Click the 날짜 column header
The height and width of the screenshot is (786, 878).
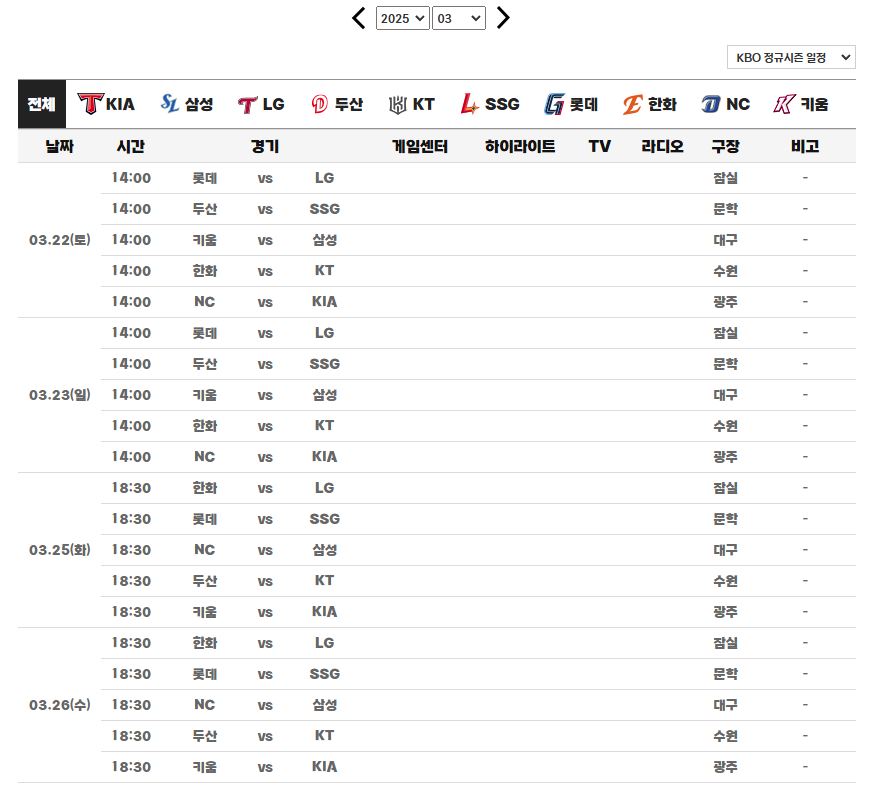59,147
